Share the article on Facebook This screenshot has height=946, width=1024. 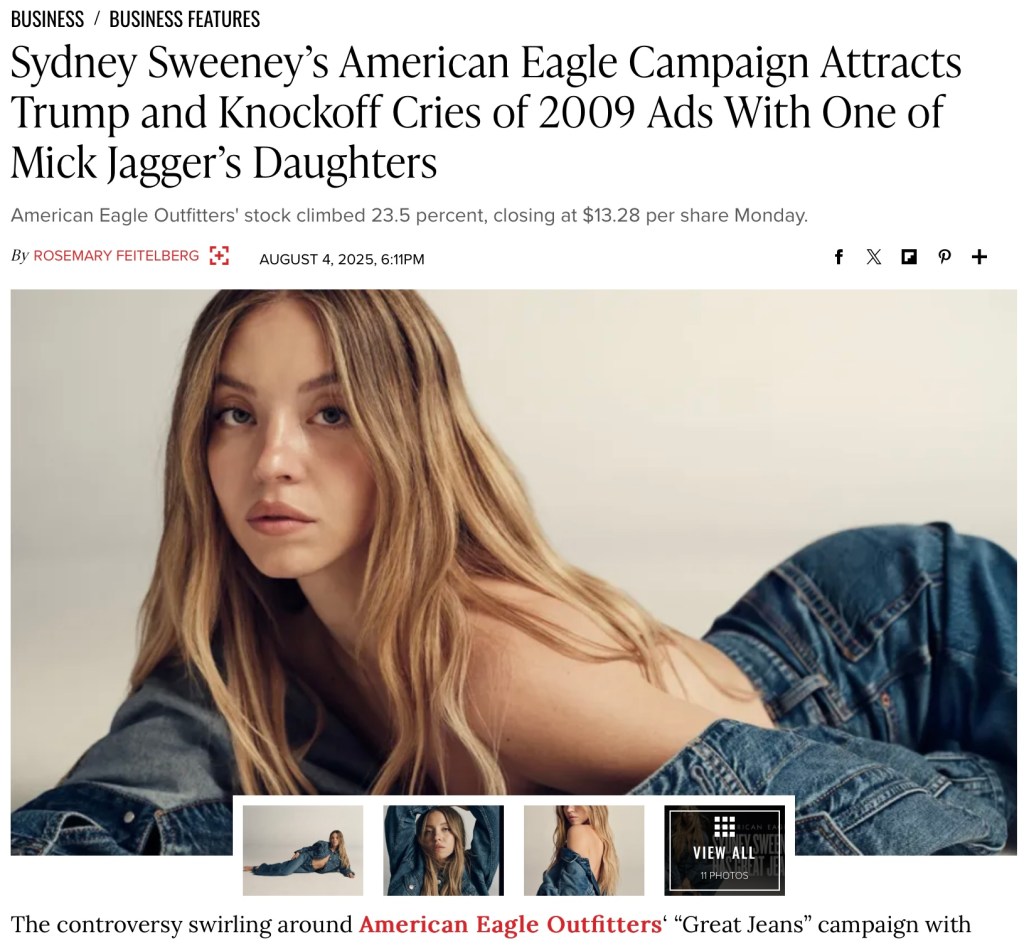coord(839,257)
